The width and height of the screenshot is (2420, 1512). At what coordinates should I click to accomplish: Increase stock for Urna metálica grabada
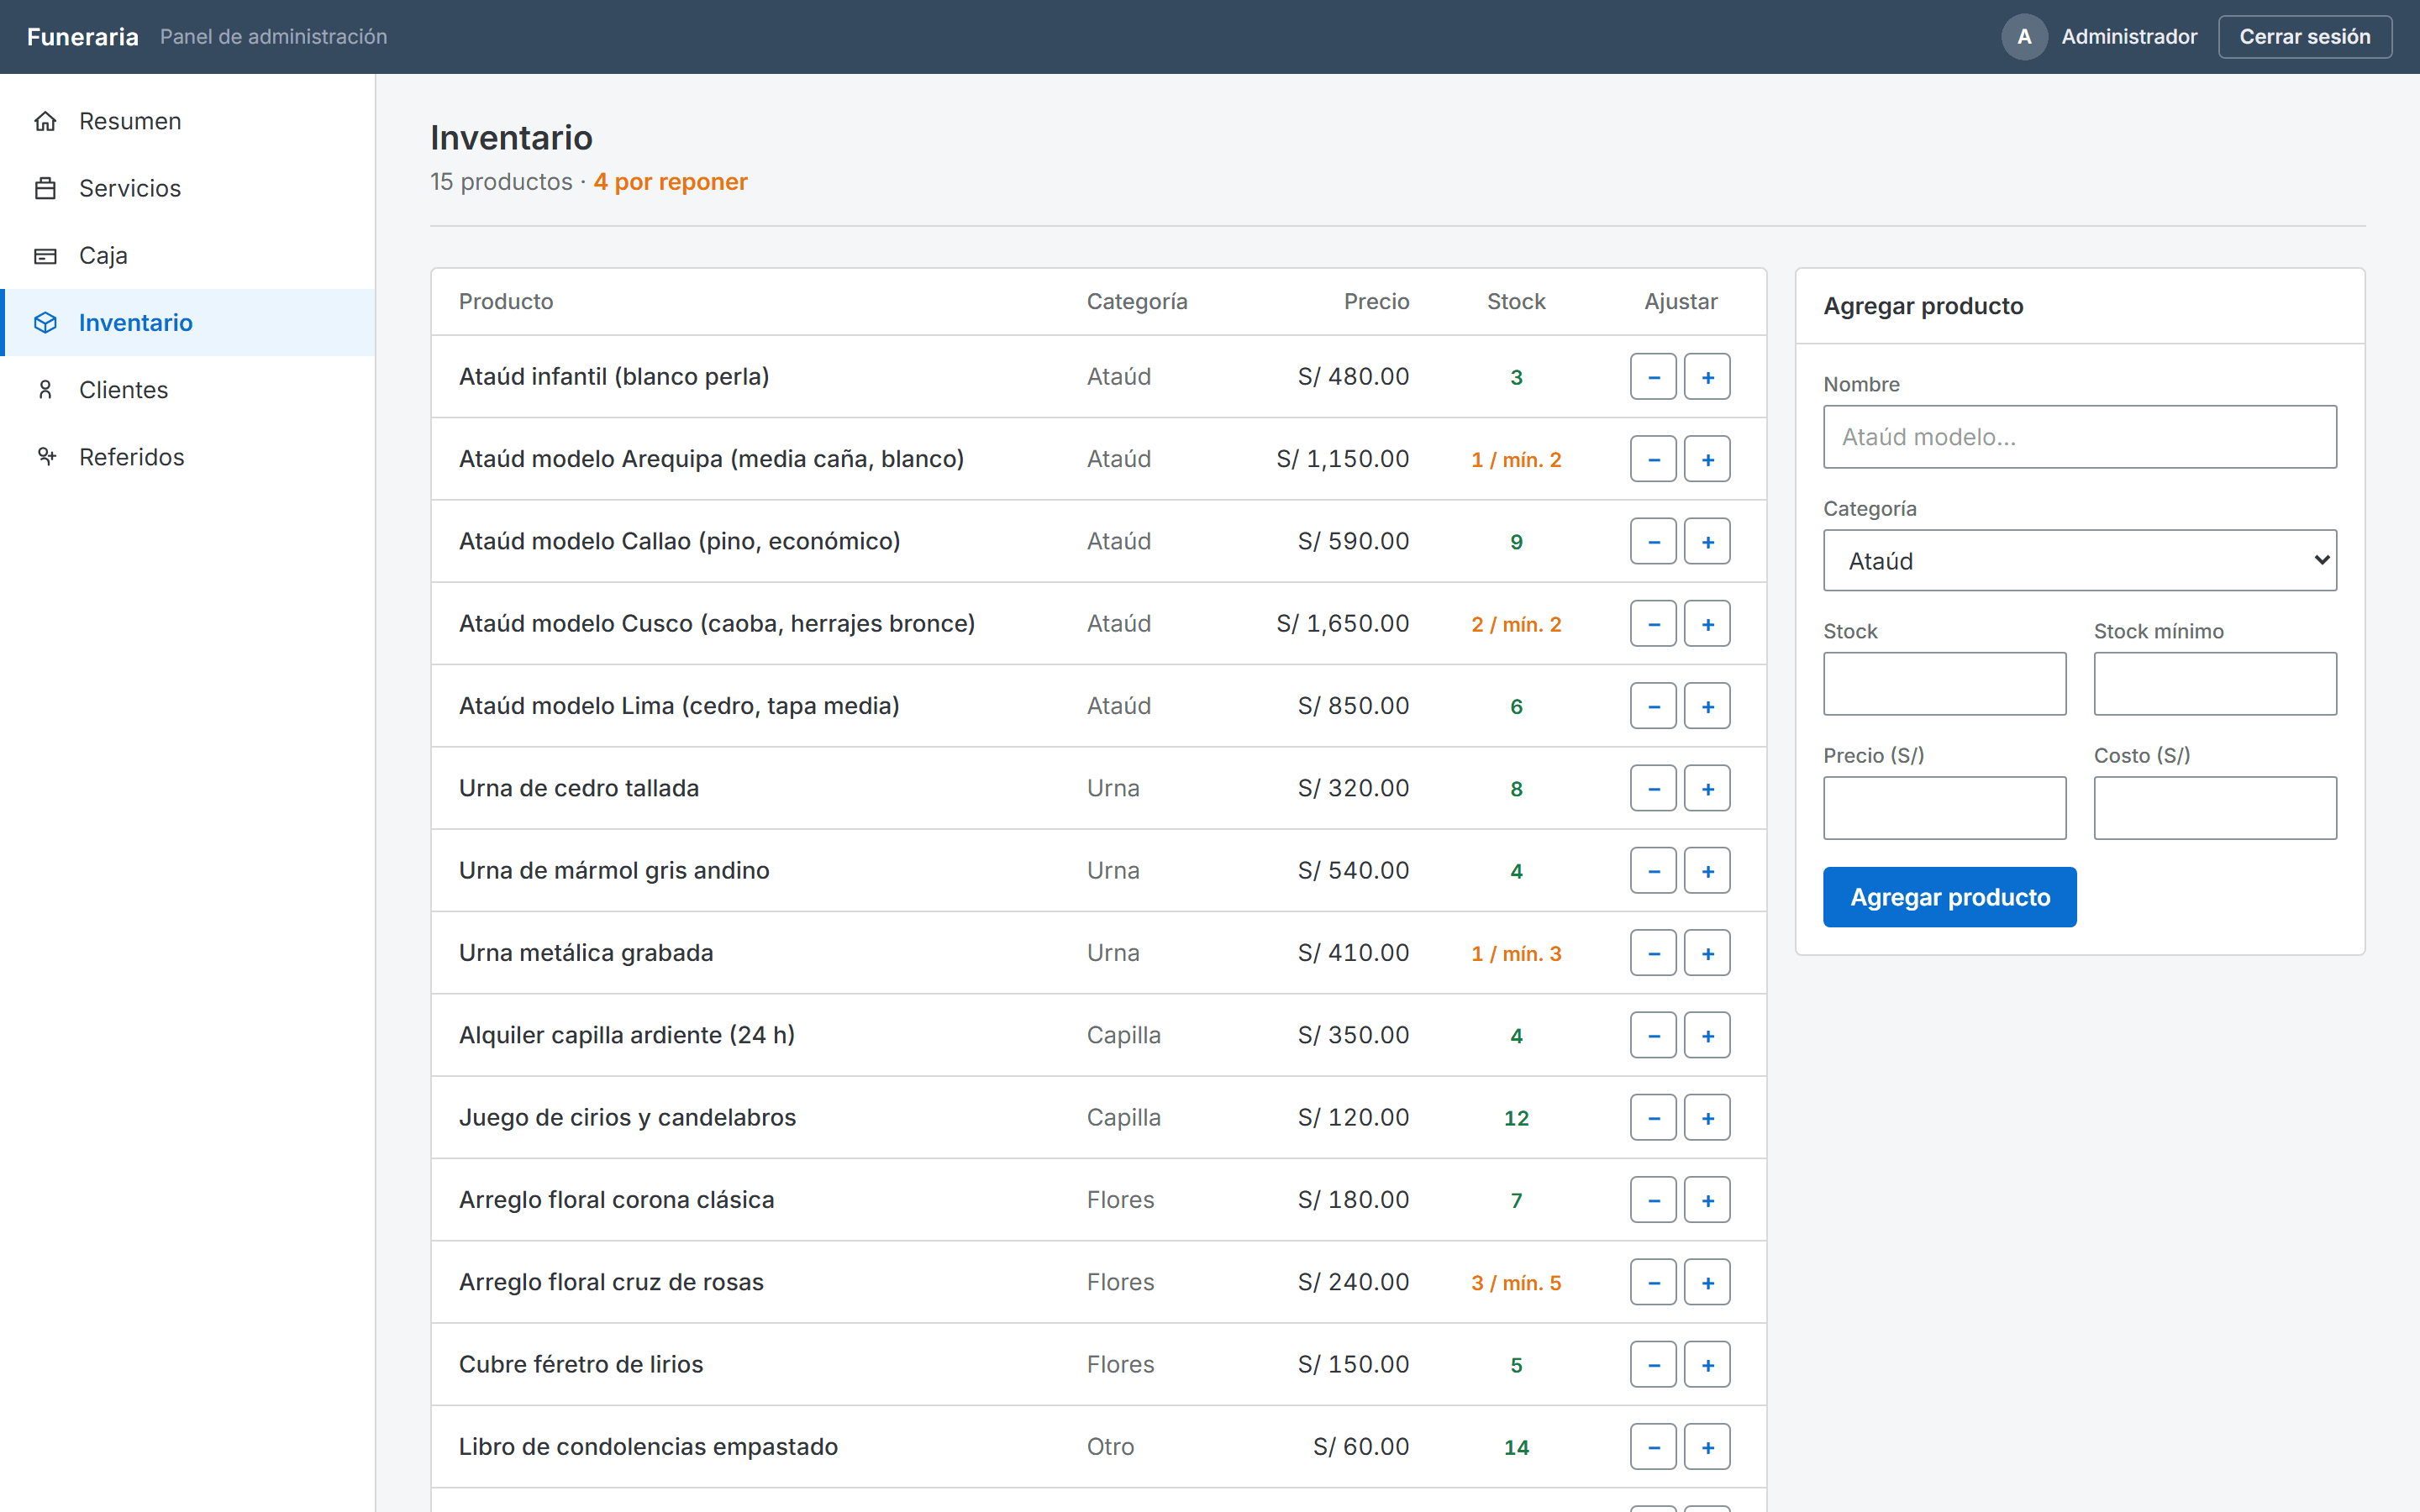tap(1707, 953)
